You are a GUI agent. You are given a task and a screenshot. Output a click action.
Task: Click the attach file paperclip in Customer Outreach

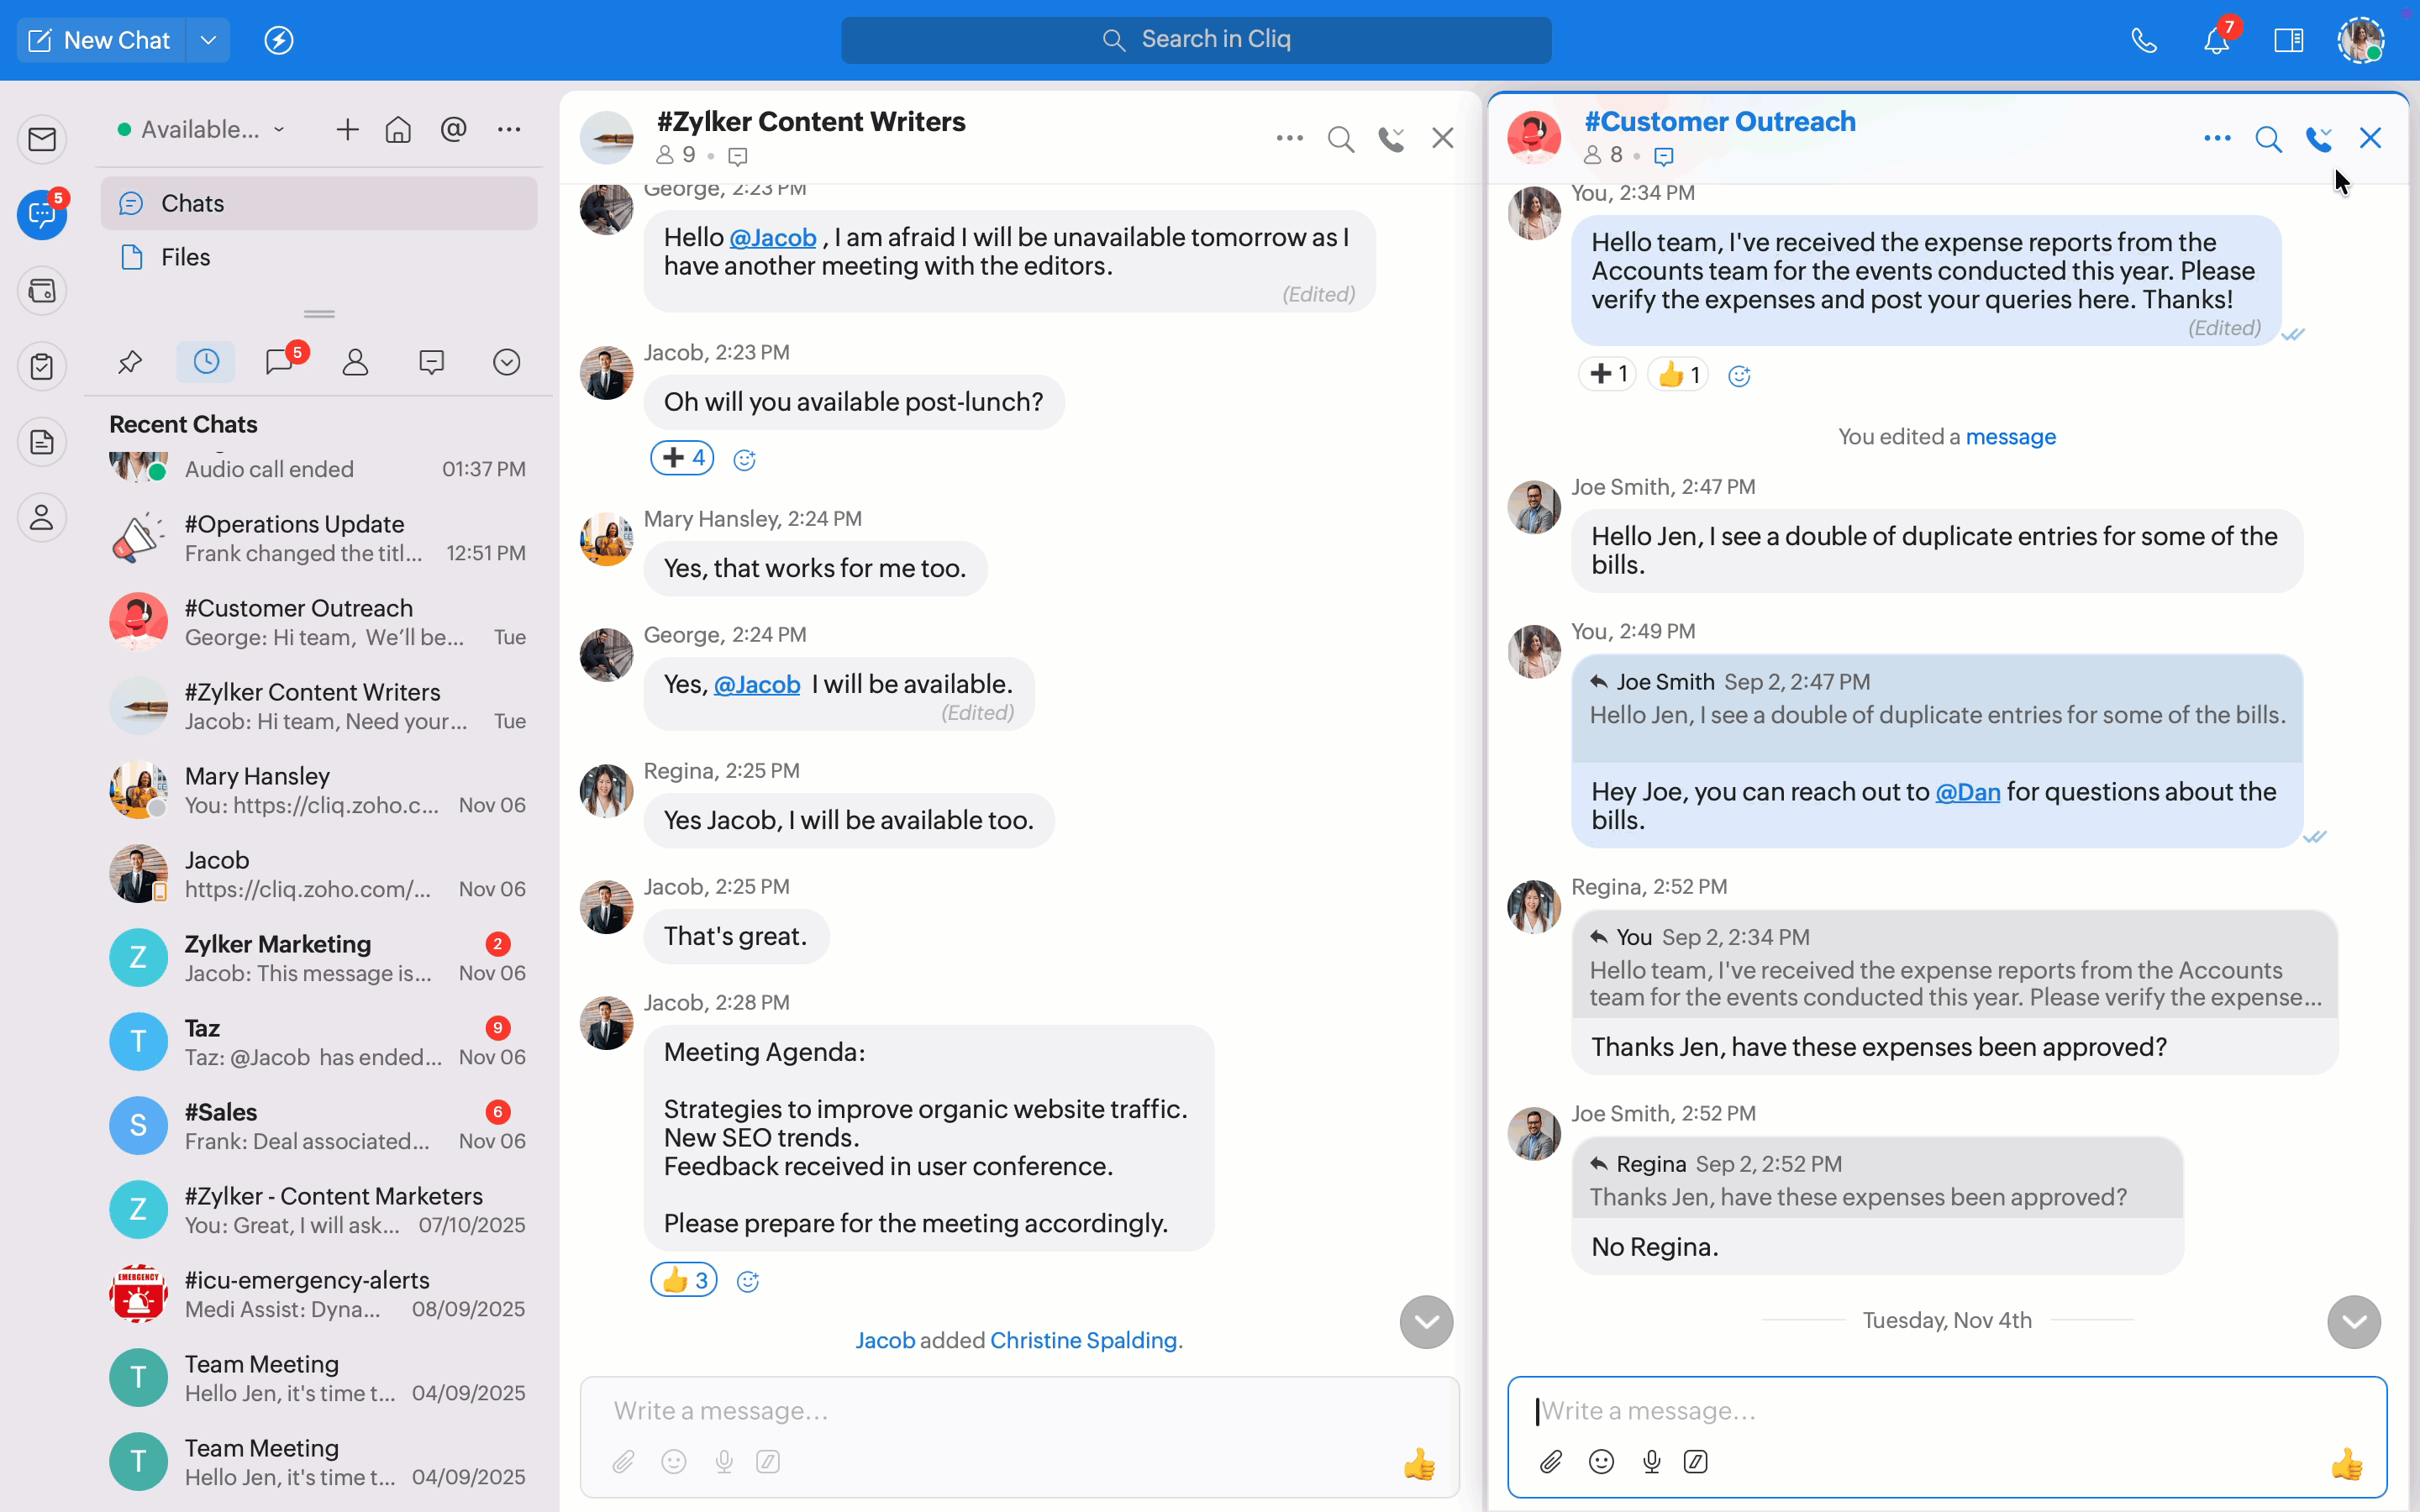tap(1550, 1462)
